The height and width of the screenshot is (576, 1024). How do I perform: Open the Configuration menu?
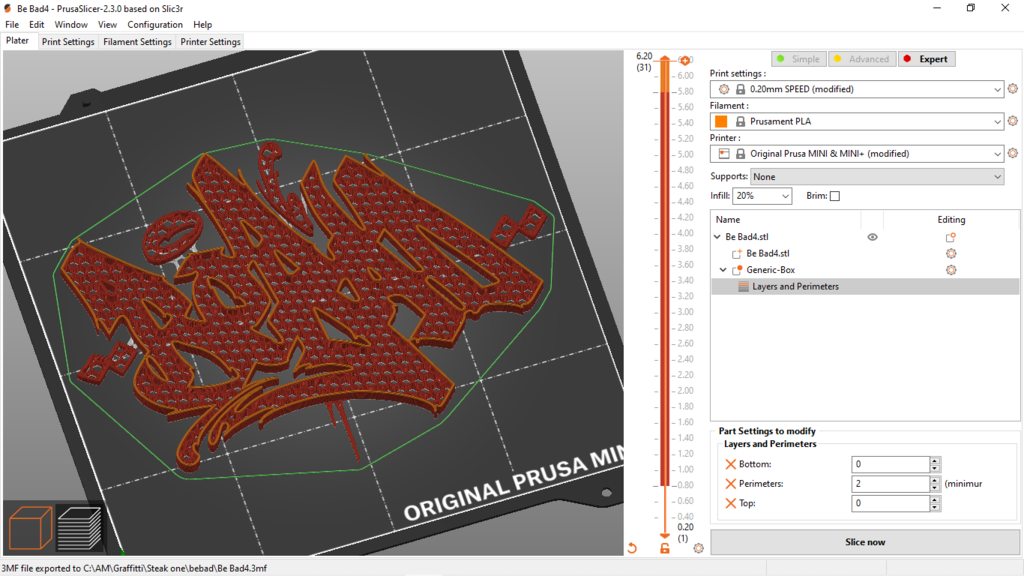pos(155,24)
